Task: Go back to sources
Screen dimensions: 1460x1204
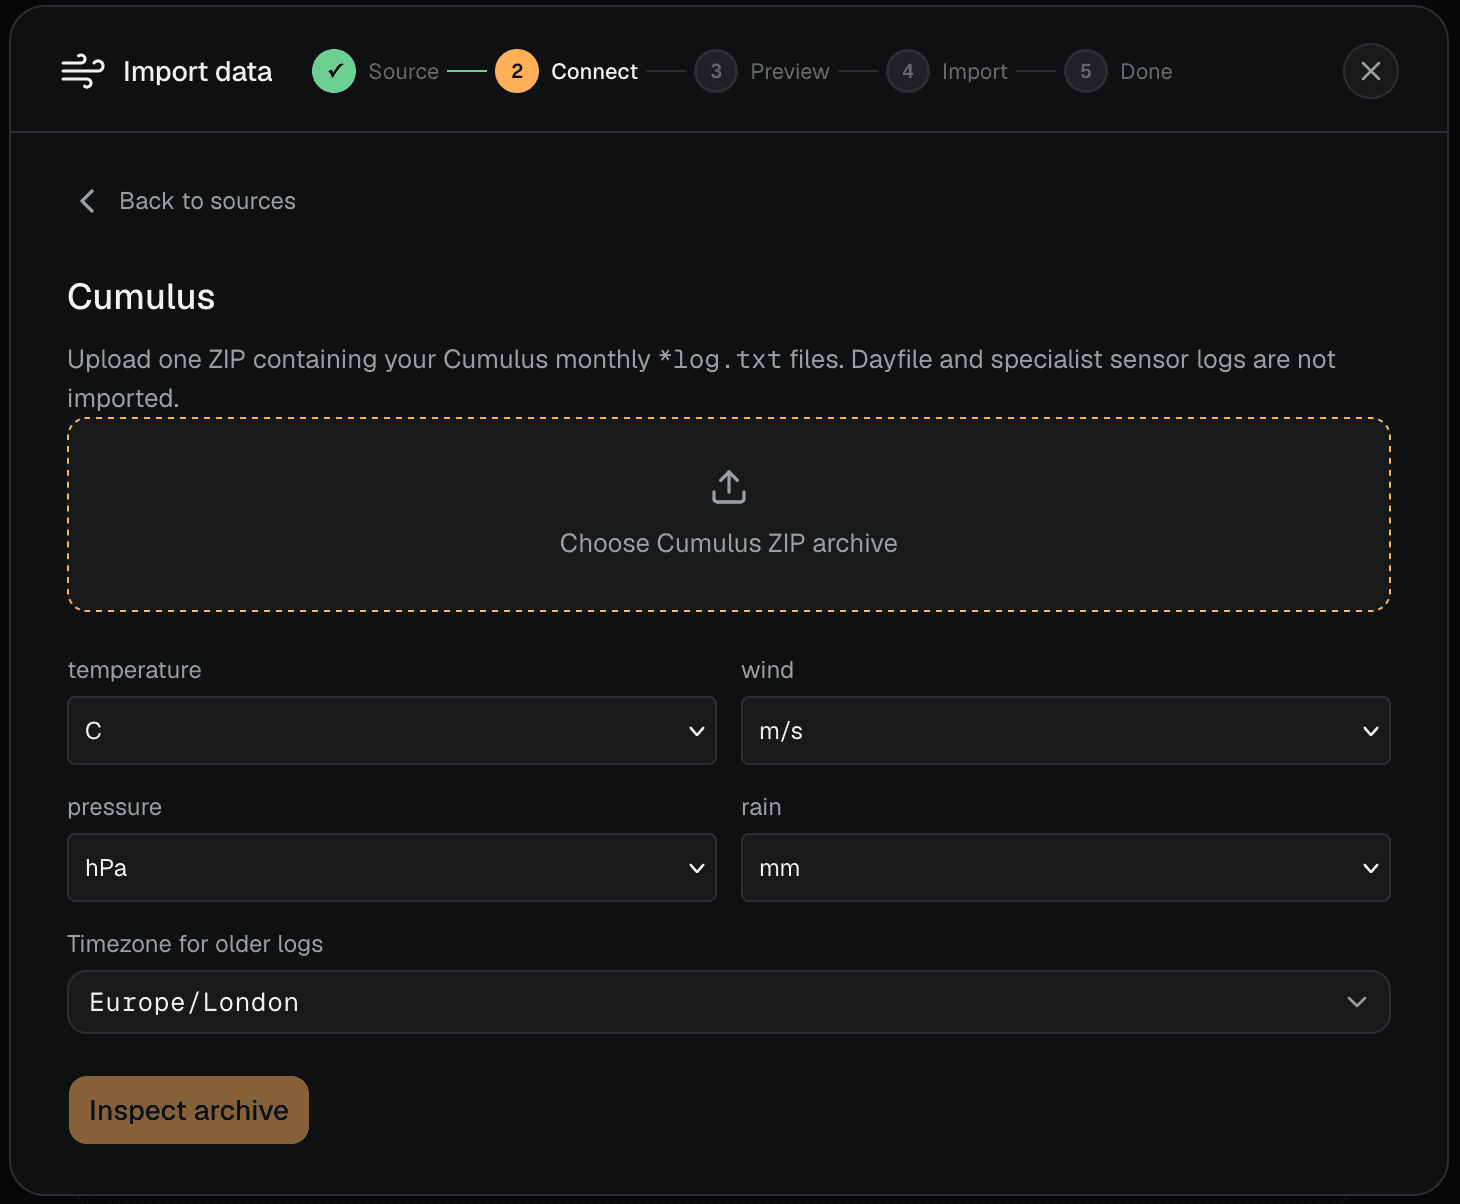Action: pos(187,201)
